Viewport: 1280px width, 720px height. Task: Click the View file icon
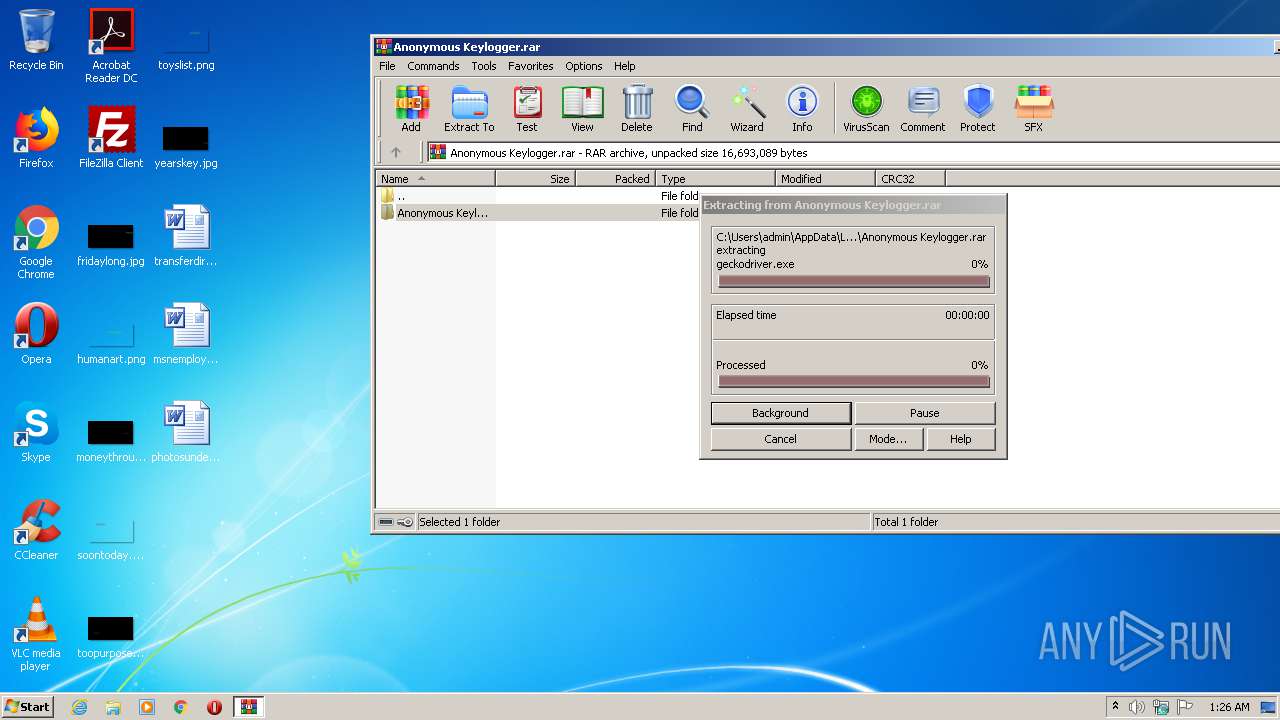(x=582, y=108)
